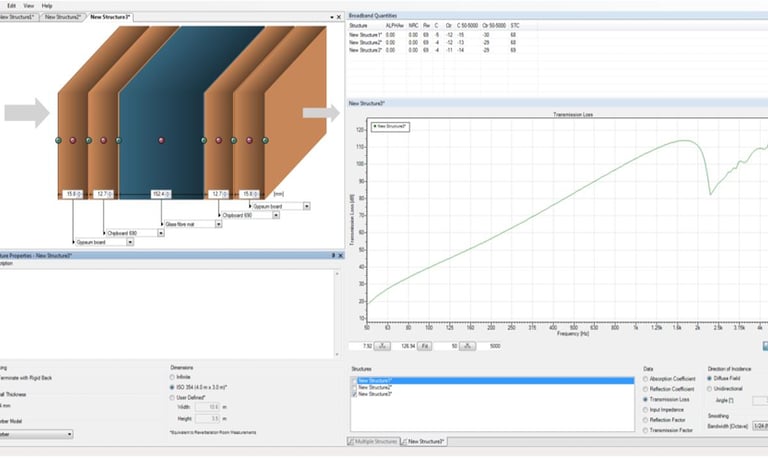Open the View menu
Screen dimensions: 768x458
click(x=29, y=6)
